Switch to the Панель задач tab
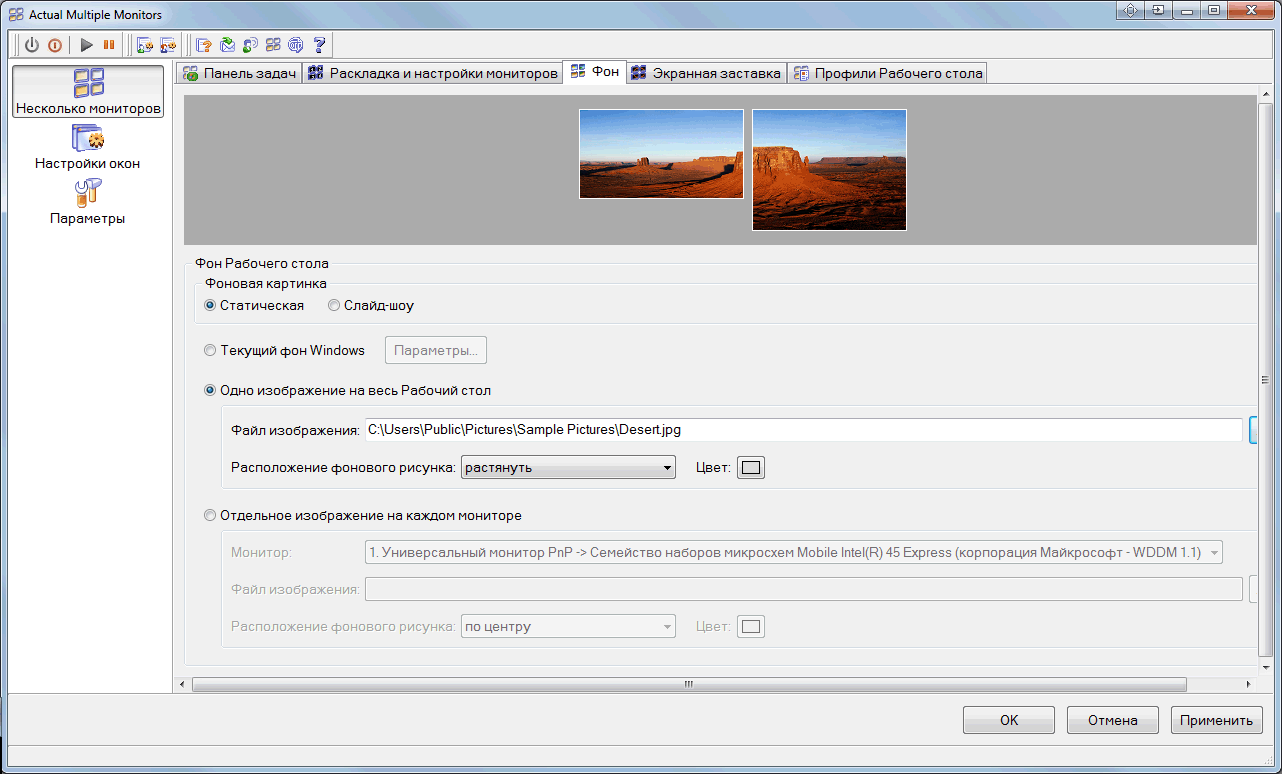 point(239,73)
